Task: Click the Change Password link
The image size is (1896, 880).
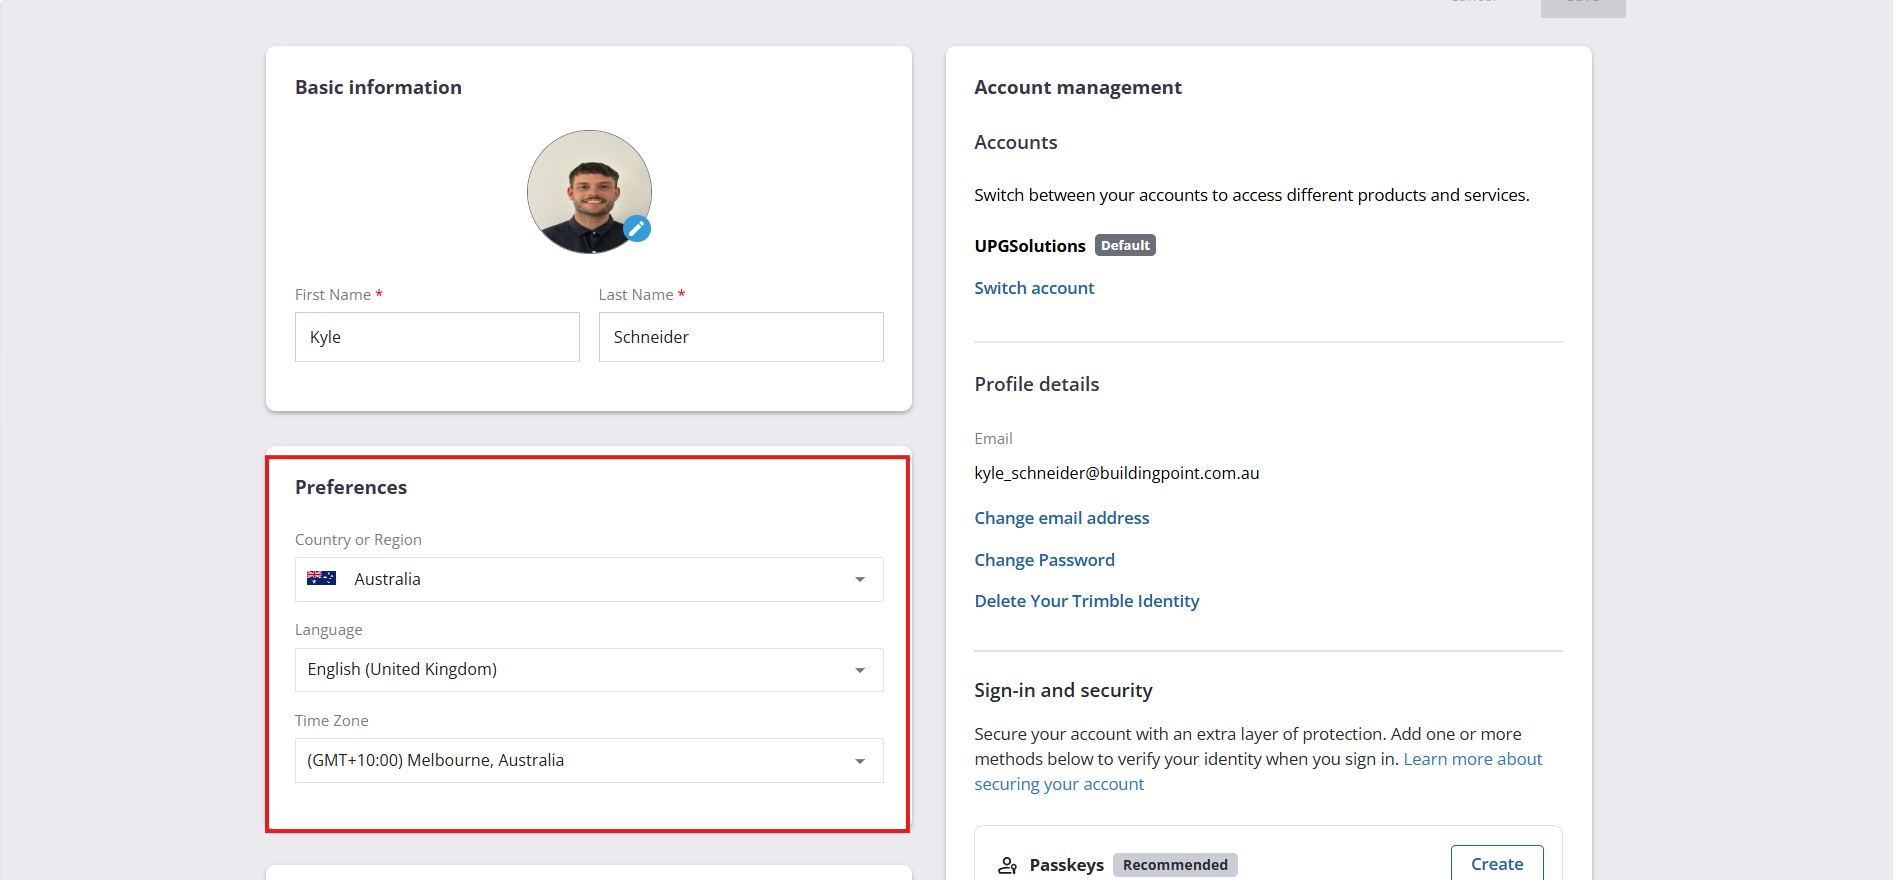Action: [1044, 560]
